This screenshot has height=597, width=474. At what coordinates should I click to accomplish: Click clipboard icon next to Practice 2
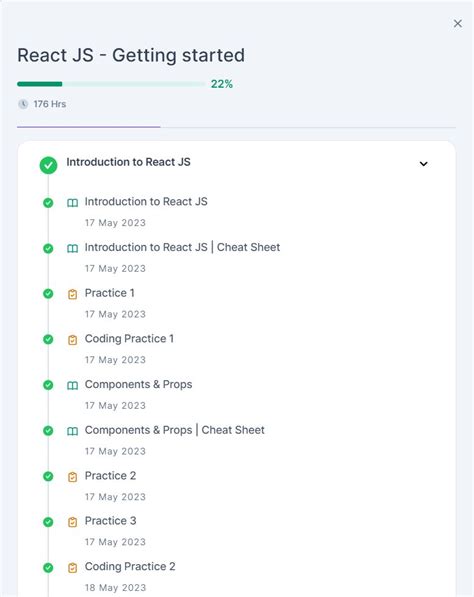click(72, 477)
